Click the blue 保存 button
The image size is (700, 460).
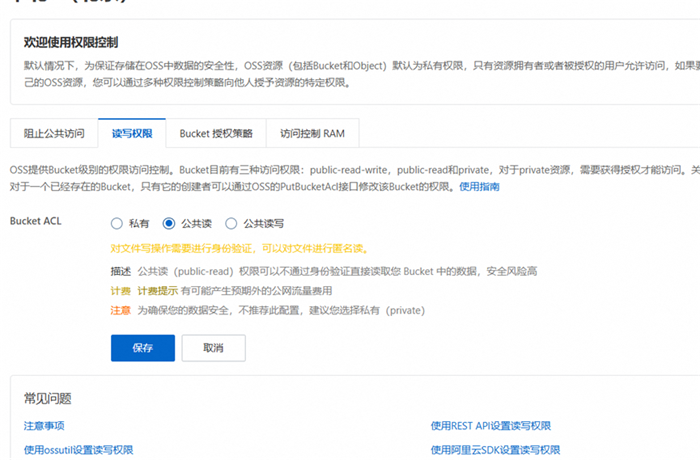tap(143, 348)
